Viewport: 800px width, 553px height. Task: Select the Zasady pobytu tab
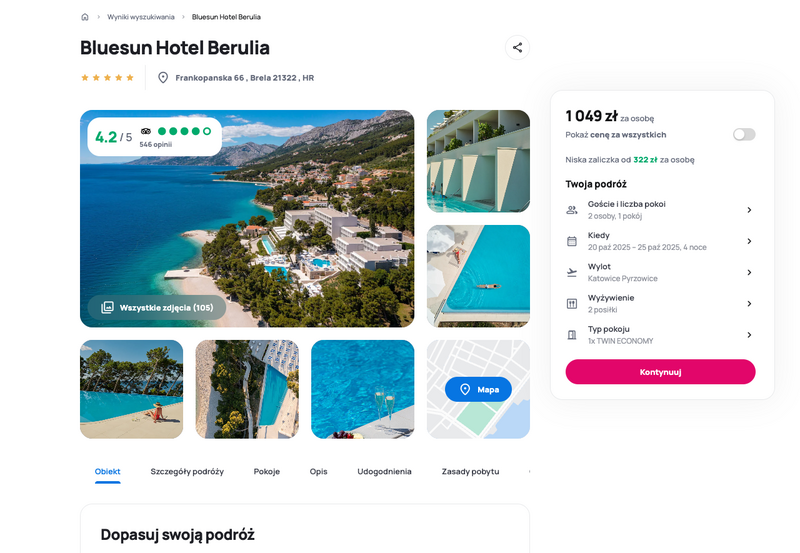[x=470, y=471]
